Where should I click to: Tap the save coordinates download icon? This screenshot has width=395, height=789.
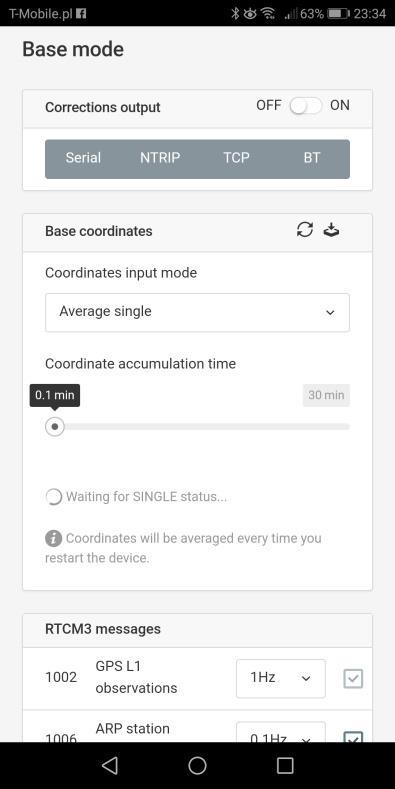point(331,230)
